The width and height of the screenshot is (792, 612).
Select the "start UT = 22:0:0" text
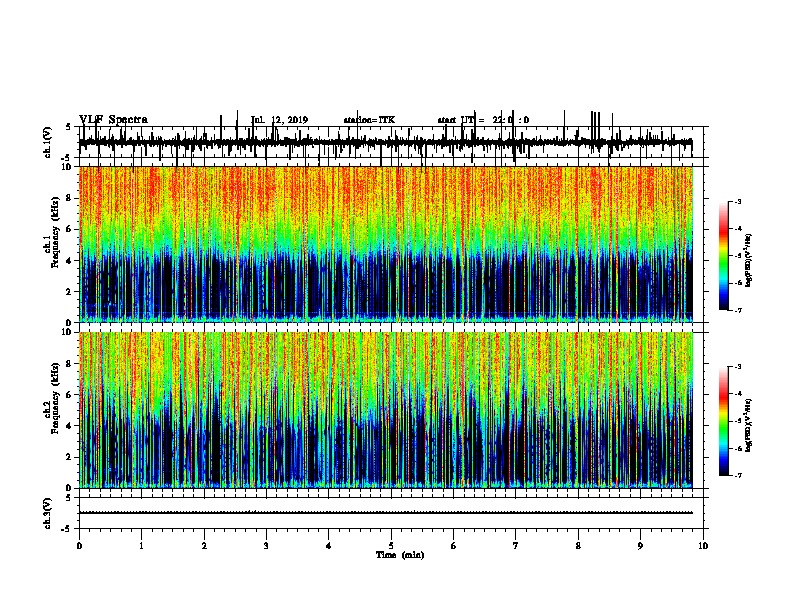point(483,120)
